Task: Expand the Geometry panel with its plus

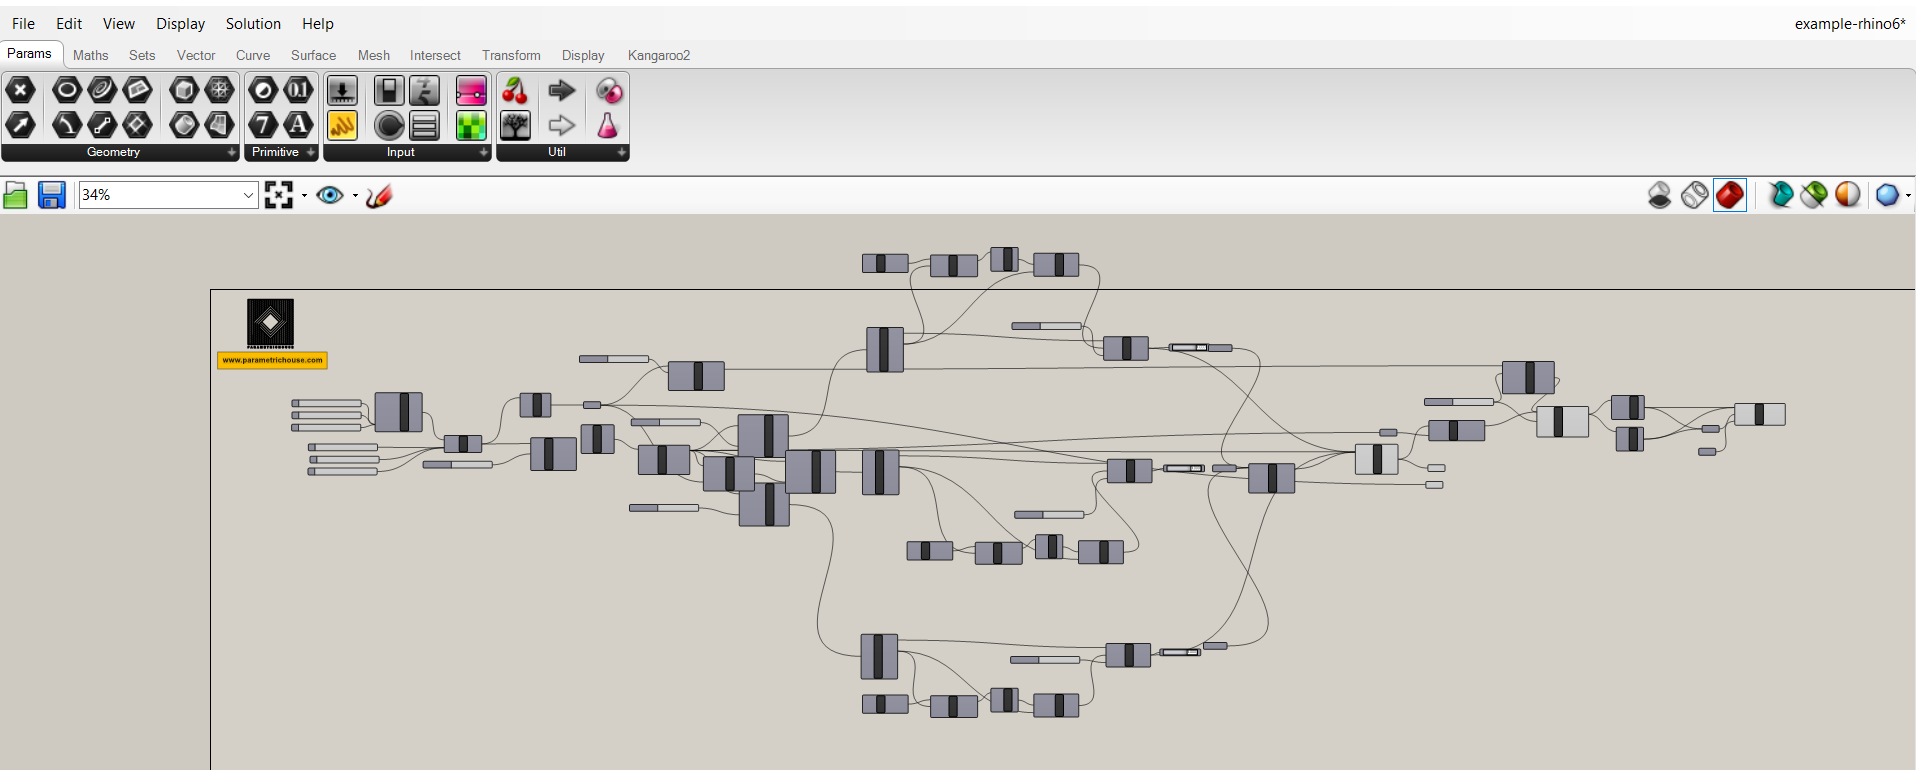Action: click(x=232, y=153)
